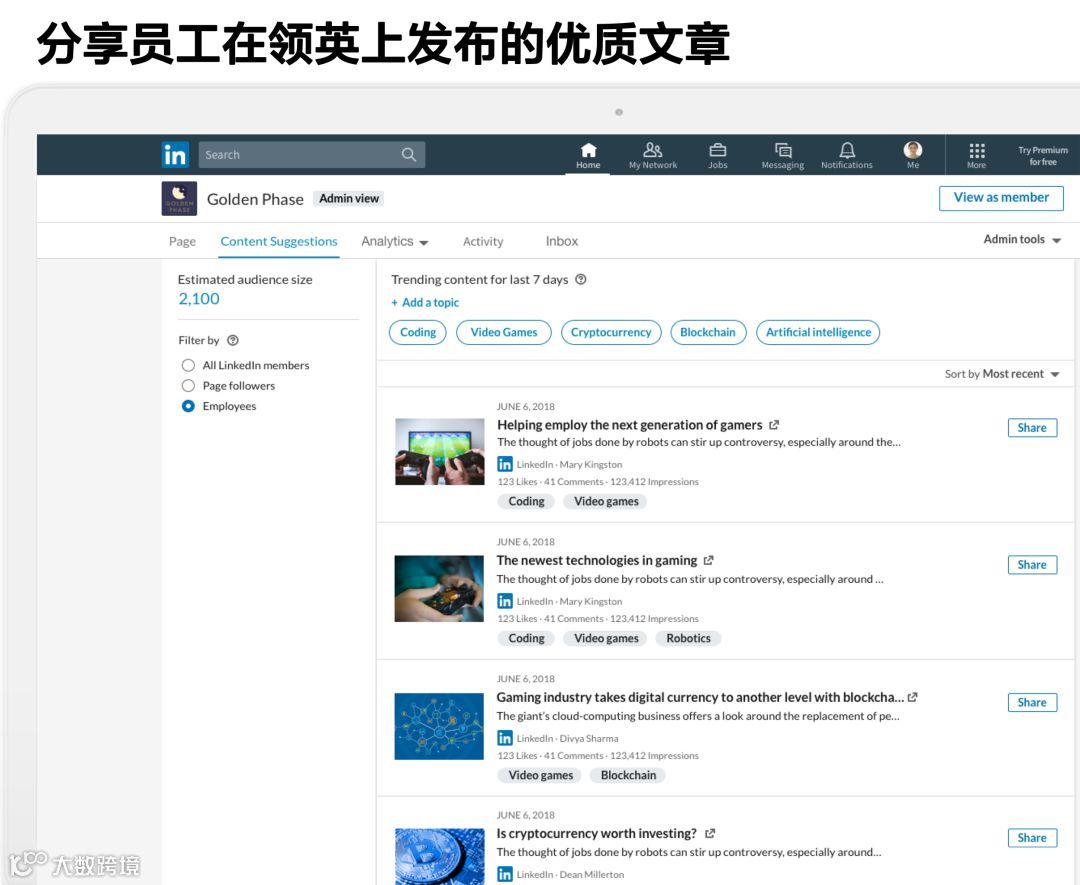Open the game controller article thumbnail
This screenshot has width=1080, height=885.
click(439, 588)
